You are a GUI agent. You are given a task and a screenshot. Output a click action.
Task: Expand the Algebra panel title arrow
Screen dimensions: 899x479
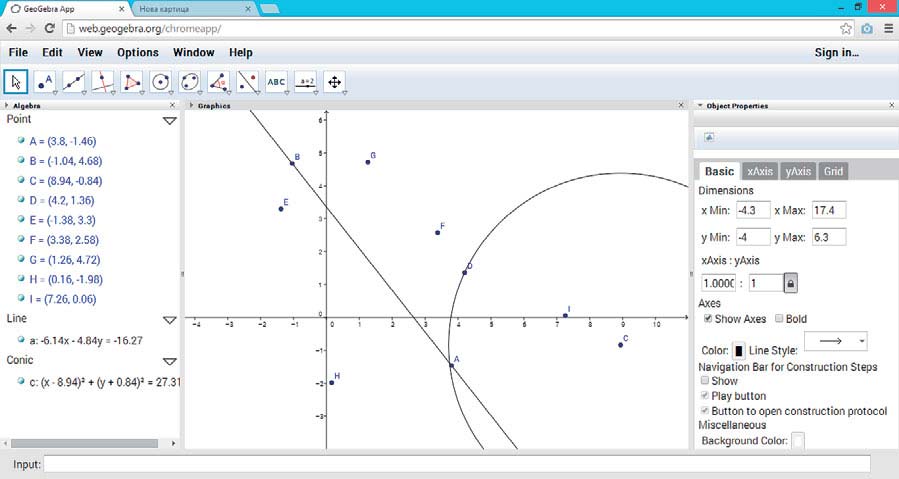point(6,106)
